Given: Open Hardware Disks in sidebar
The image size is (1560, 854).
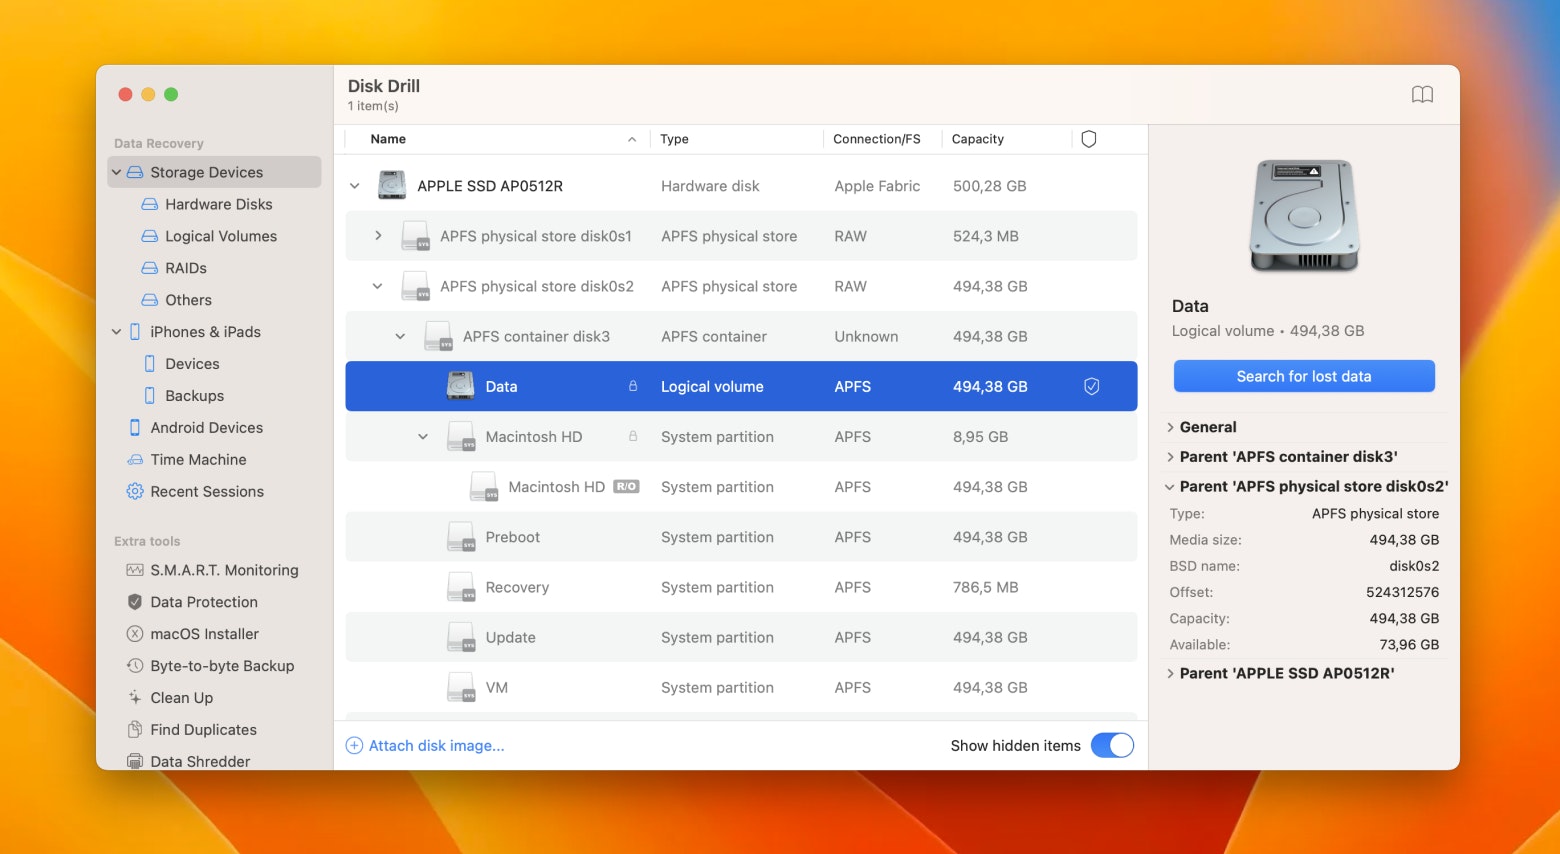Looking at the screenshot, I should pos(219,204).
